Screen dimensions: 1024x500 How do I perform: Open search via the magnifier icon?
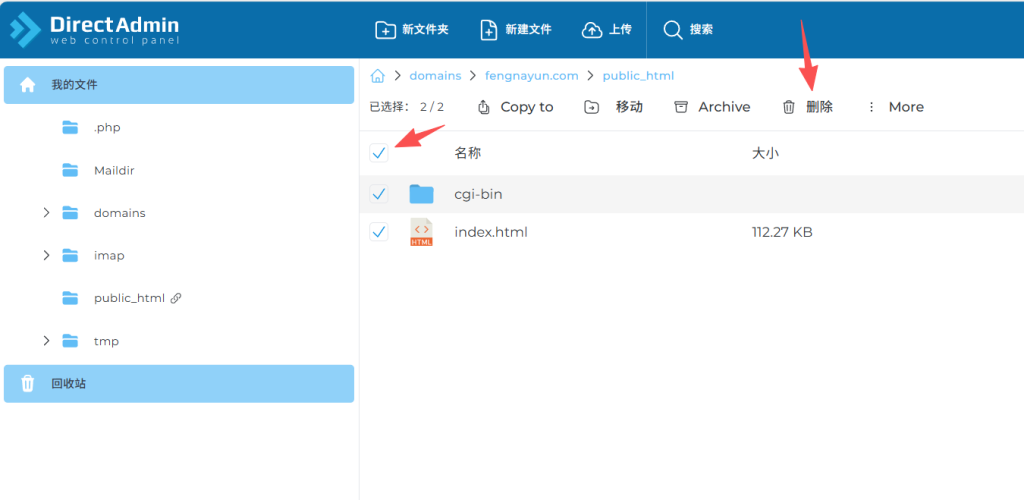pos(673,30)
